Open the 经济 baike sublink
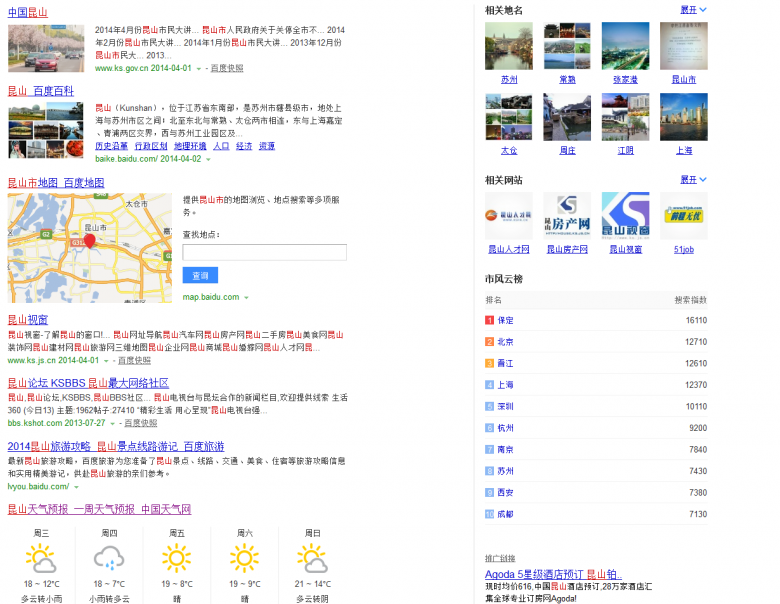780x604 pixels. click(244, 146)
